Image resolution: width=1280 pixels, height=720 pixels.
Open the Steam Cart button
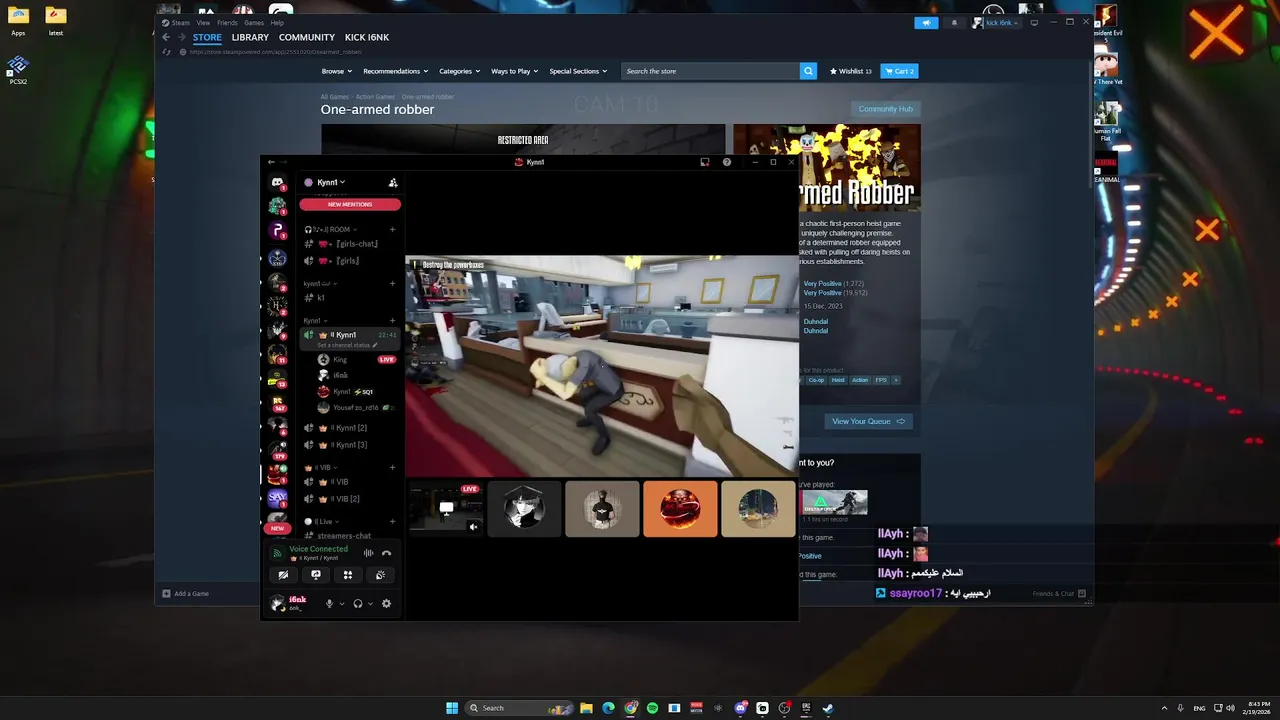click(899, 71)
